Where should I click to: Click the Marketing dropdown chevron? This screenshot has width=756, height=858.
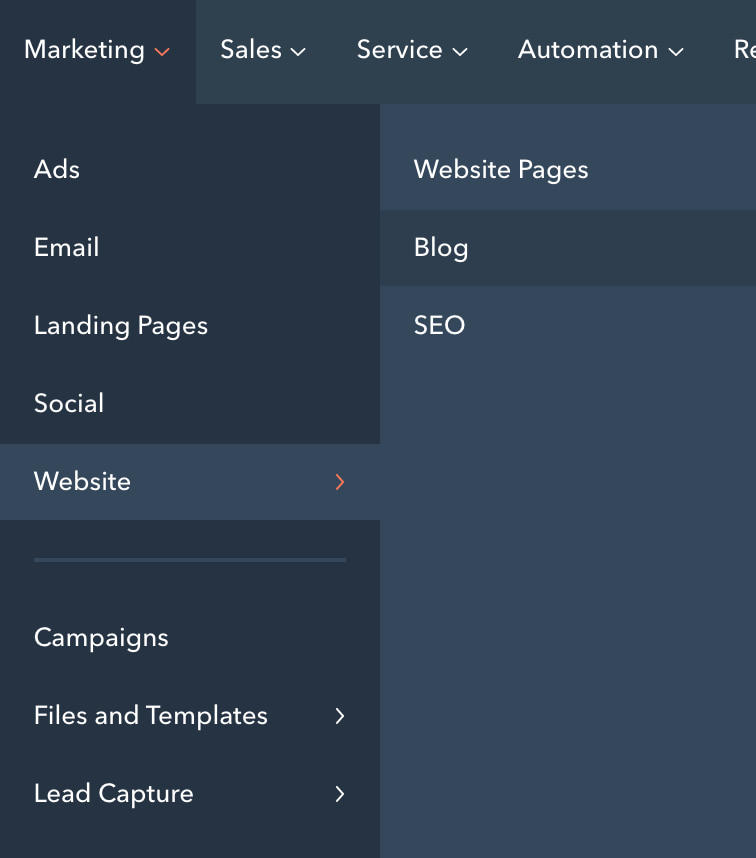pos(162,53)
